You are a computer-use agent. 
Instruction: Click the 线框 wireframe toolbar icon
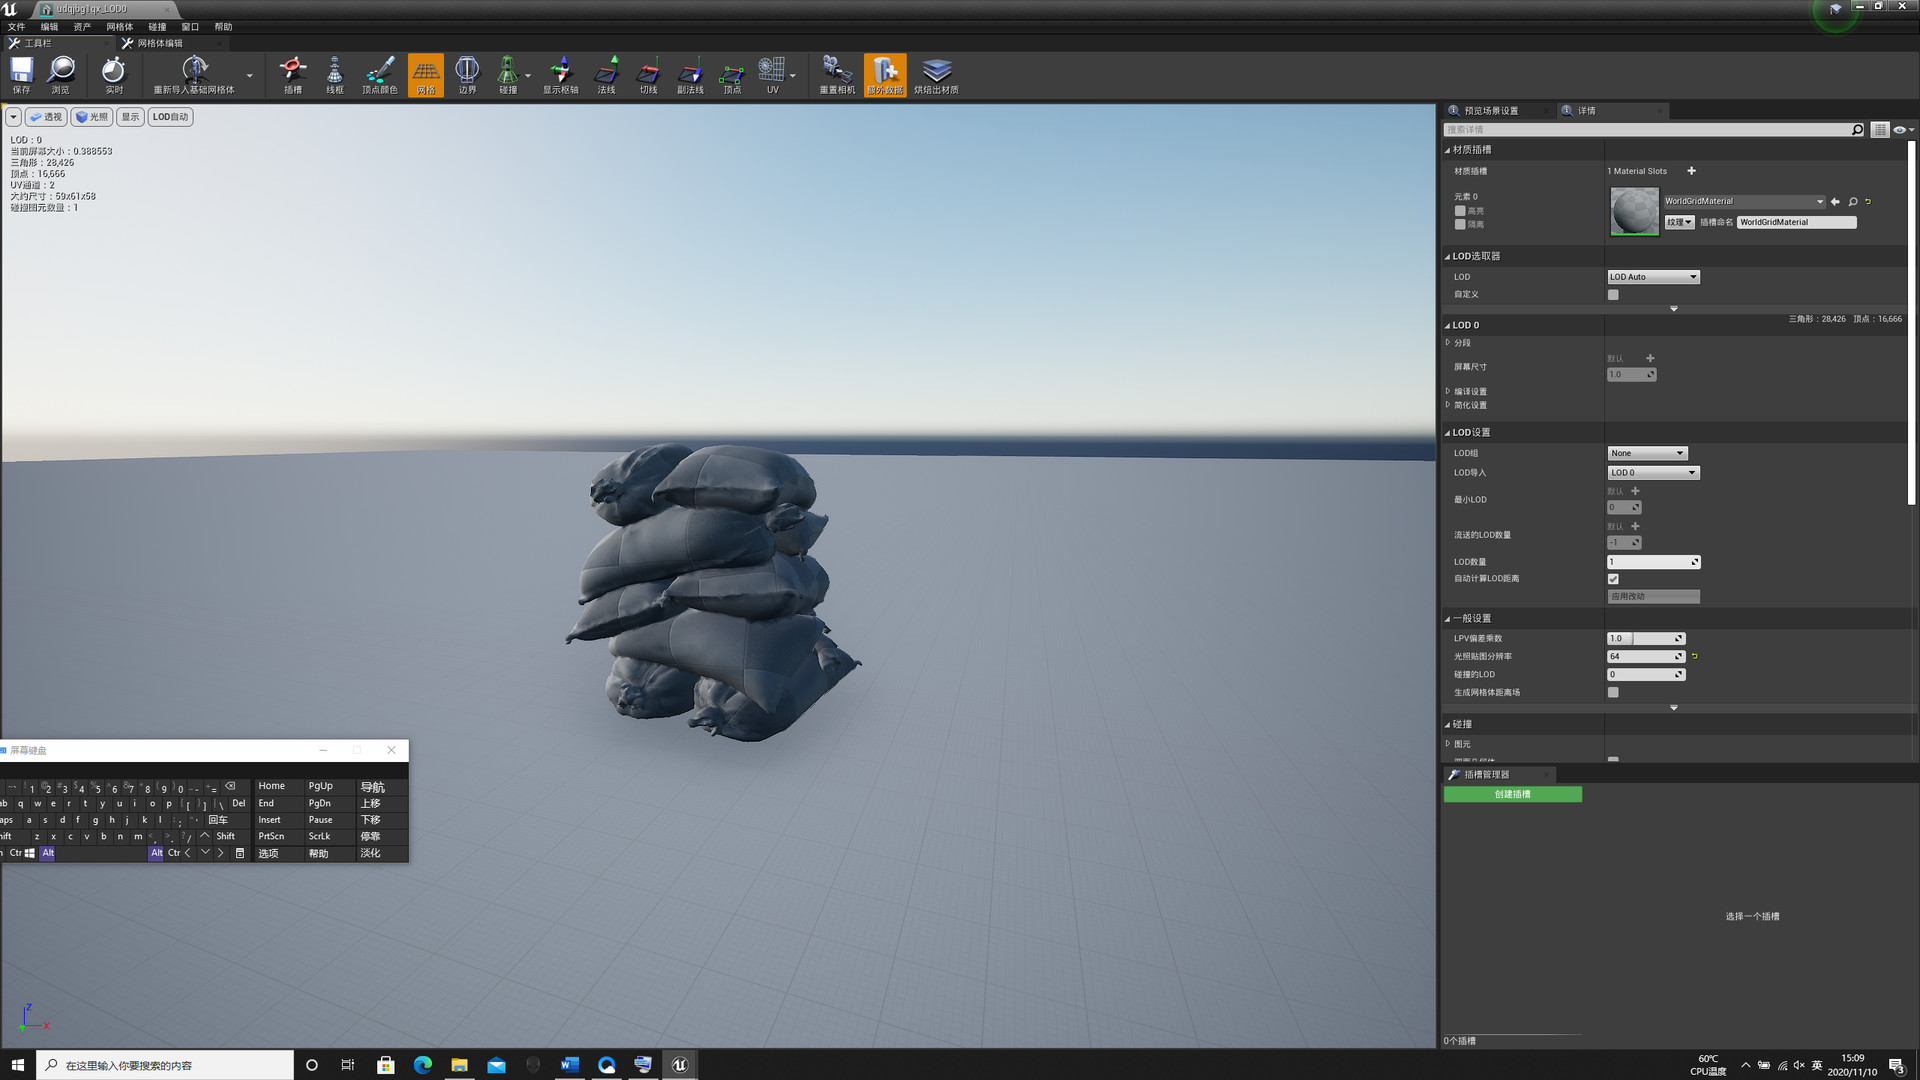pyautogui.click(x=335, y=74)
